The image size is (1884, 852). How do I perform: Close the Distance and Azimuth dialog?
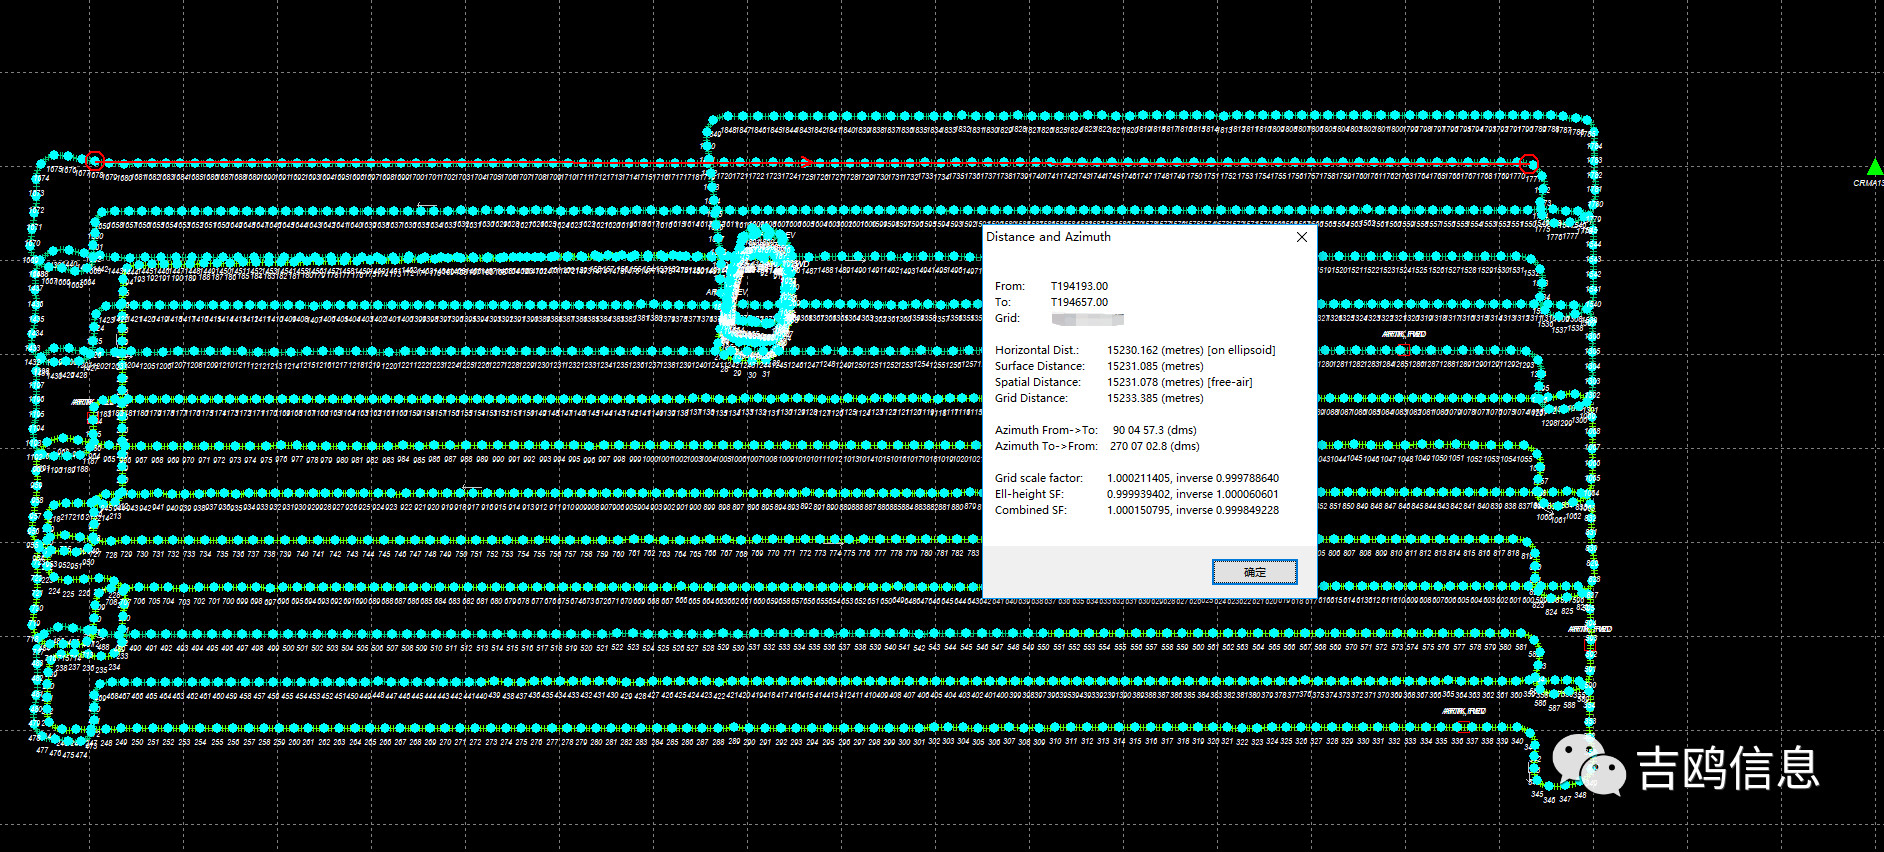pos(1301,237)
